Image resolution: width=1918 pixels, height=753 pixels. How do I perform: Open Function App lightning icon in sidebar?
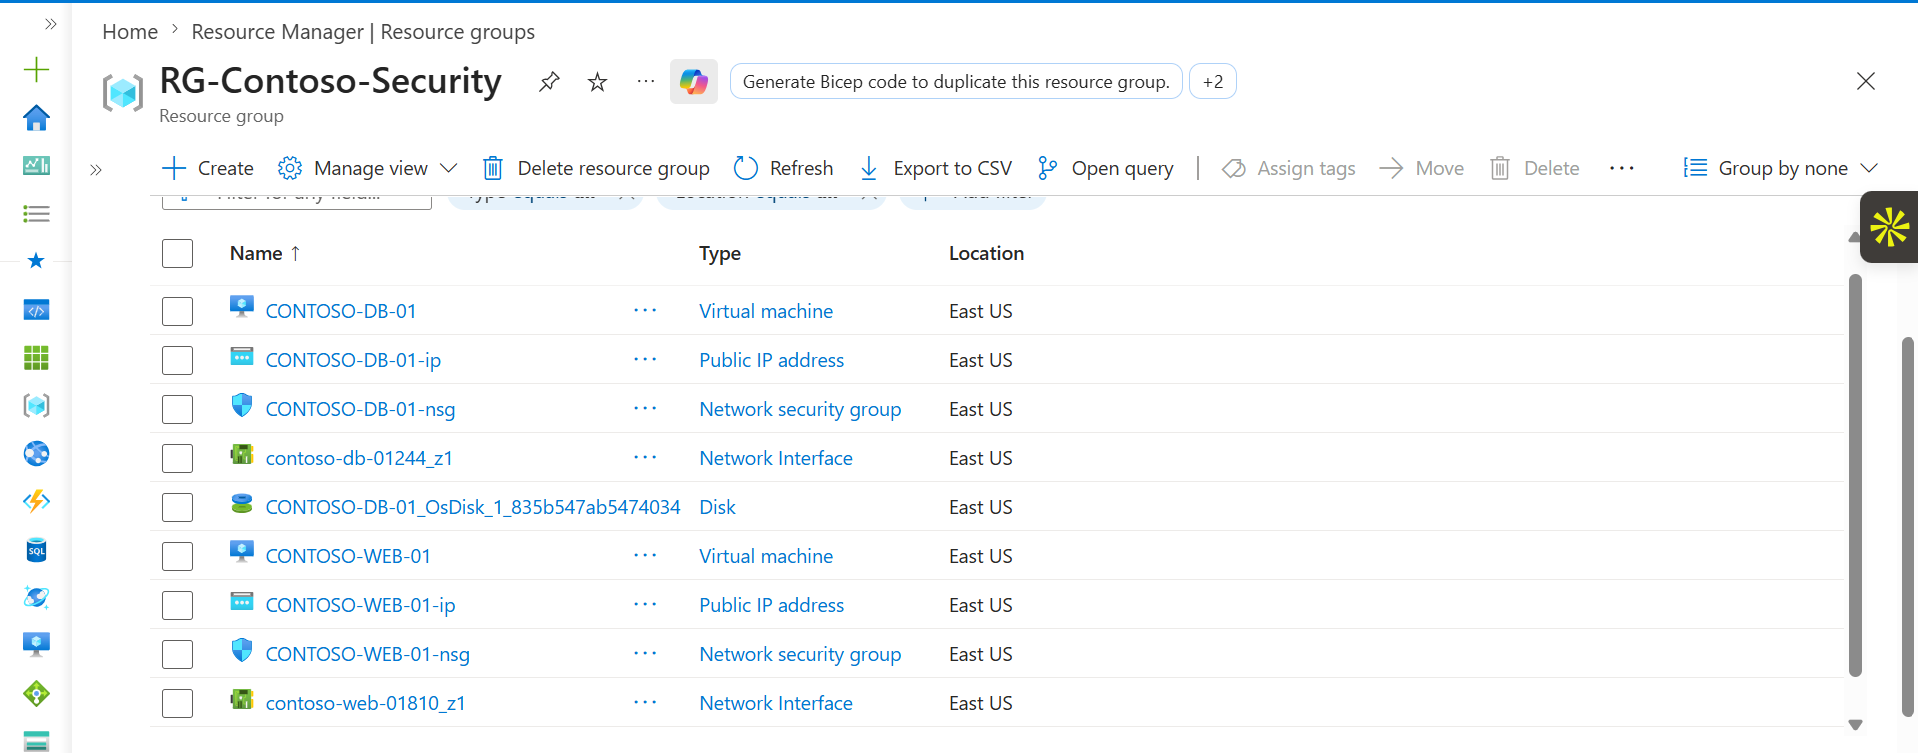tap(36, 501)
